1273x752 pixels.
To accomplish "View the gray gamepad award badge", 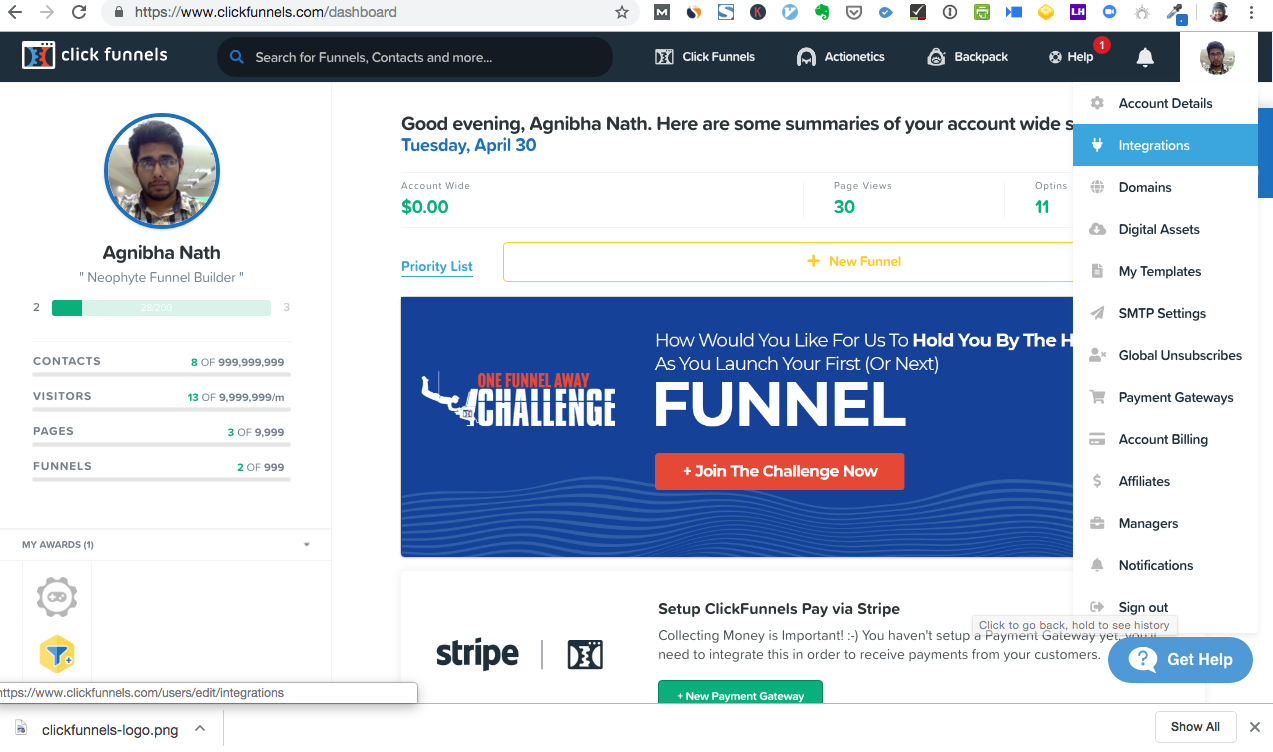I will coord(57,597).
